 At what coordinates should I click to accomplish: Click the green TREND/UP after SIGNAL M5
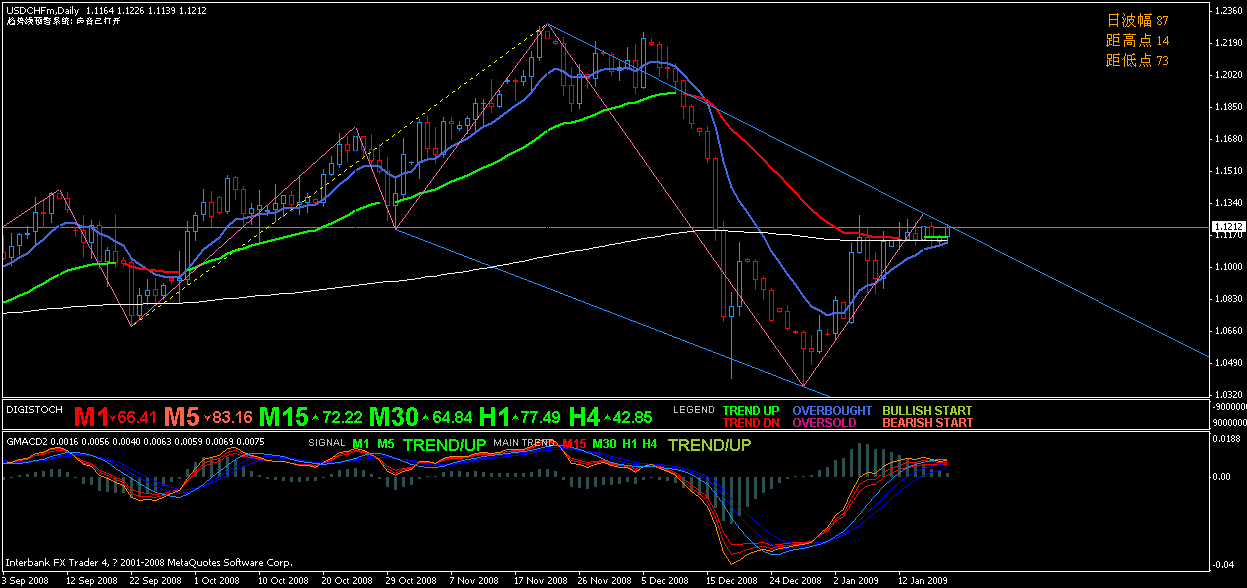pos(445,444)
